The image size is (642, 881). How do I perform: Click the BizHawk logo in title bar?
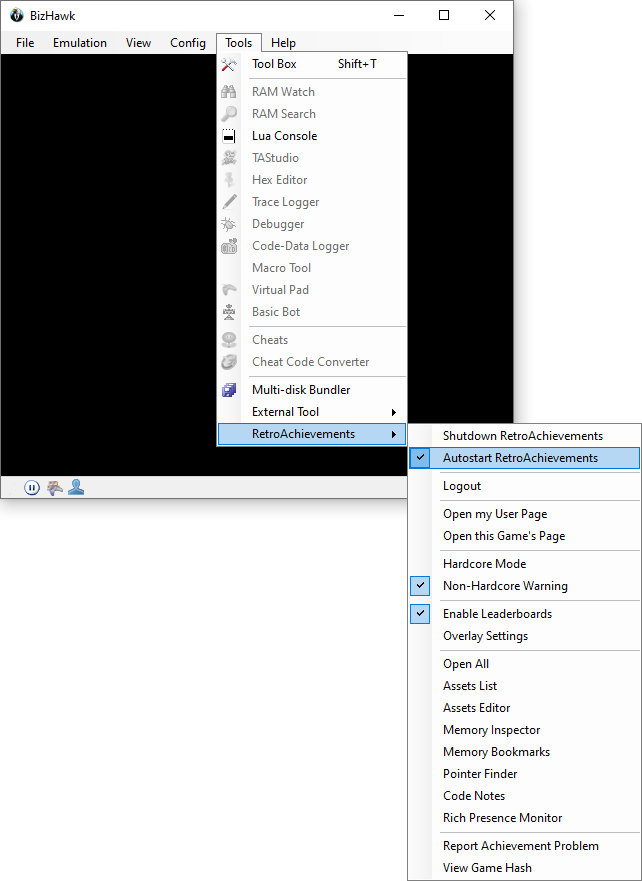coord(17,16)
